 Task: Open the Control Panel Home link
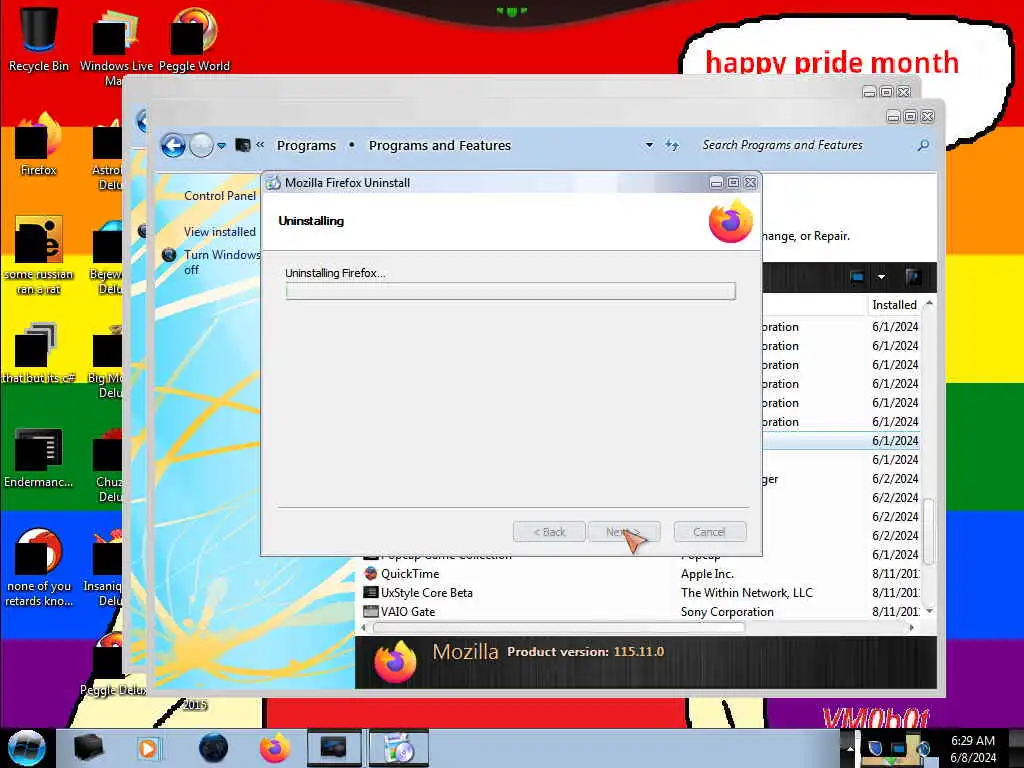click(x=220, y=196)
